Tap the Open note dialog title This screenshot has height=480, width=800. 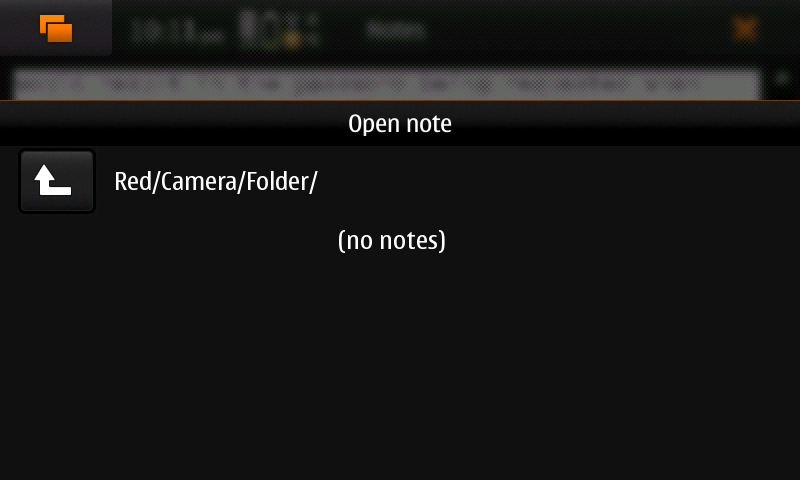[399, 123]
